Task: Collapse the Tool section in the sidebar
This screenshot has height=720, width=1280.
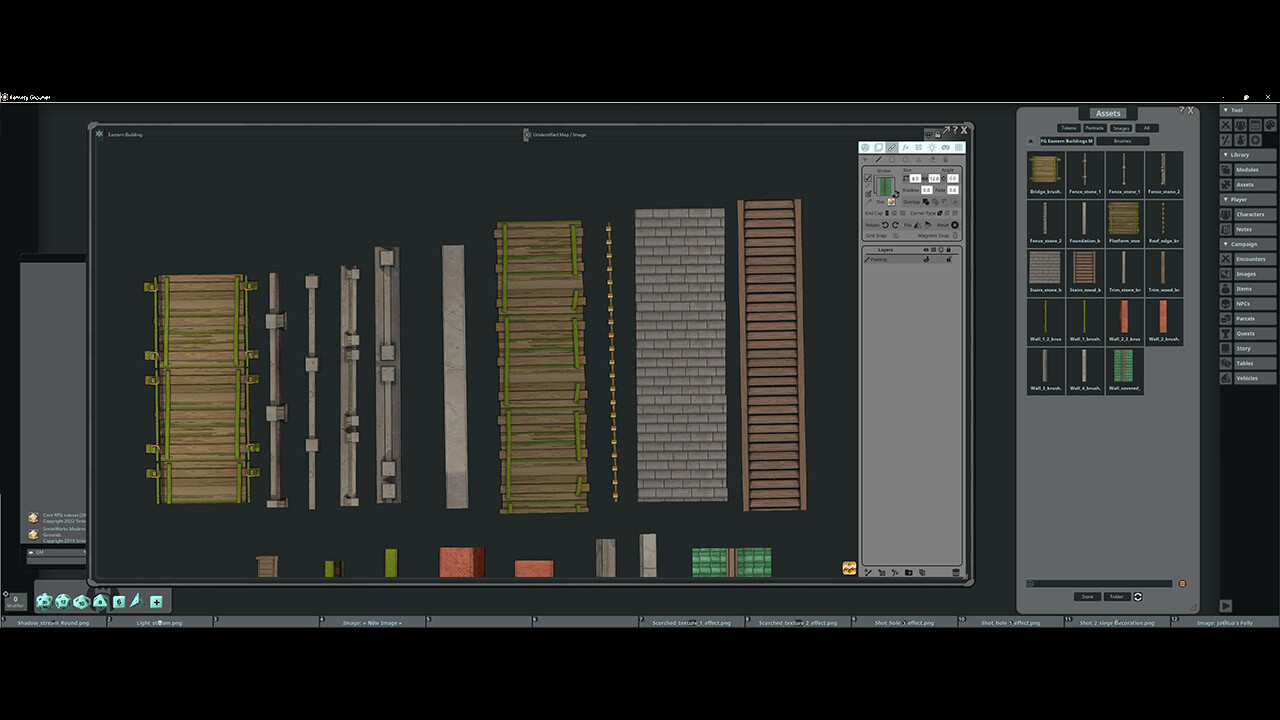Action: (x=1226, y=110)
